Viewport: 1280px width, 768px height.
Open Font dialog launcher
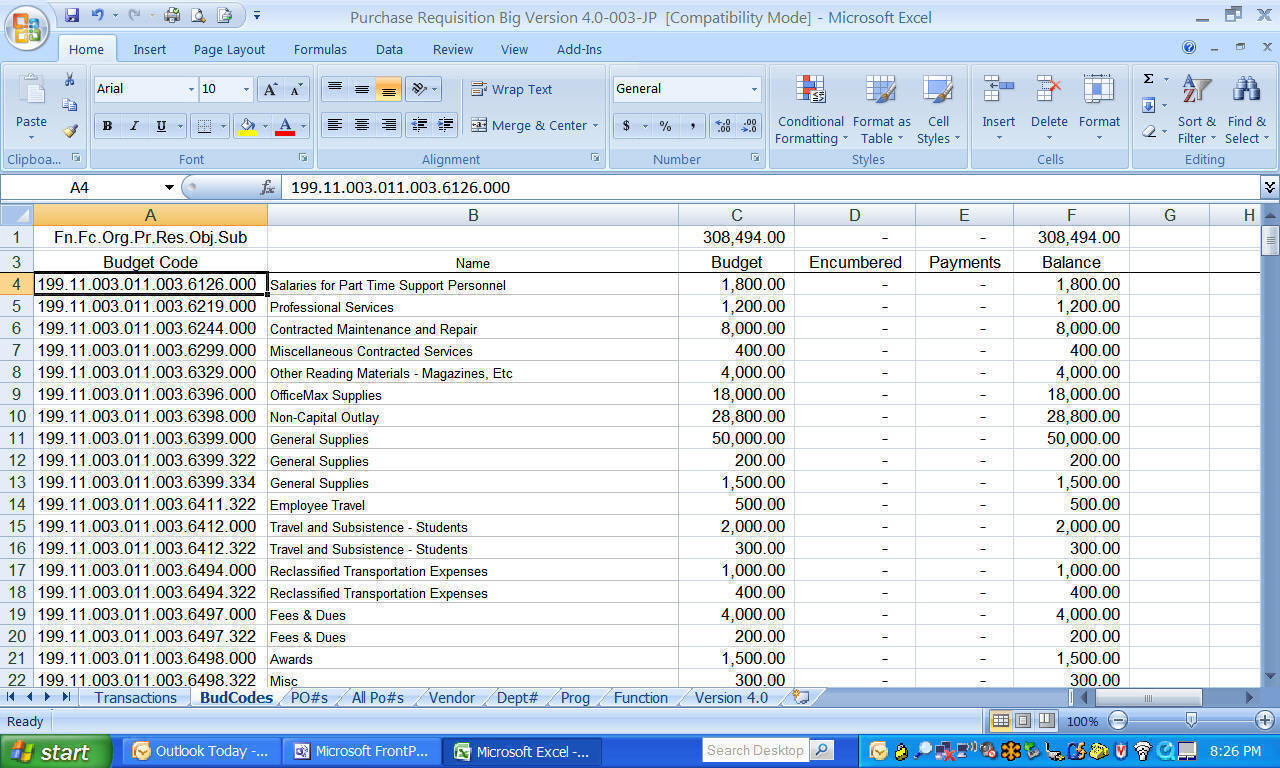(303, 158)
